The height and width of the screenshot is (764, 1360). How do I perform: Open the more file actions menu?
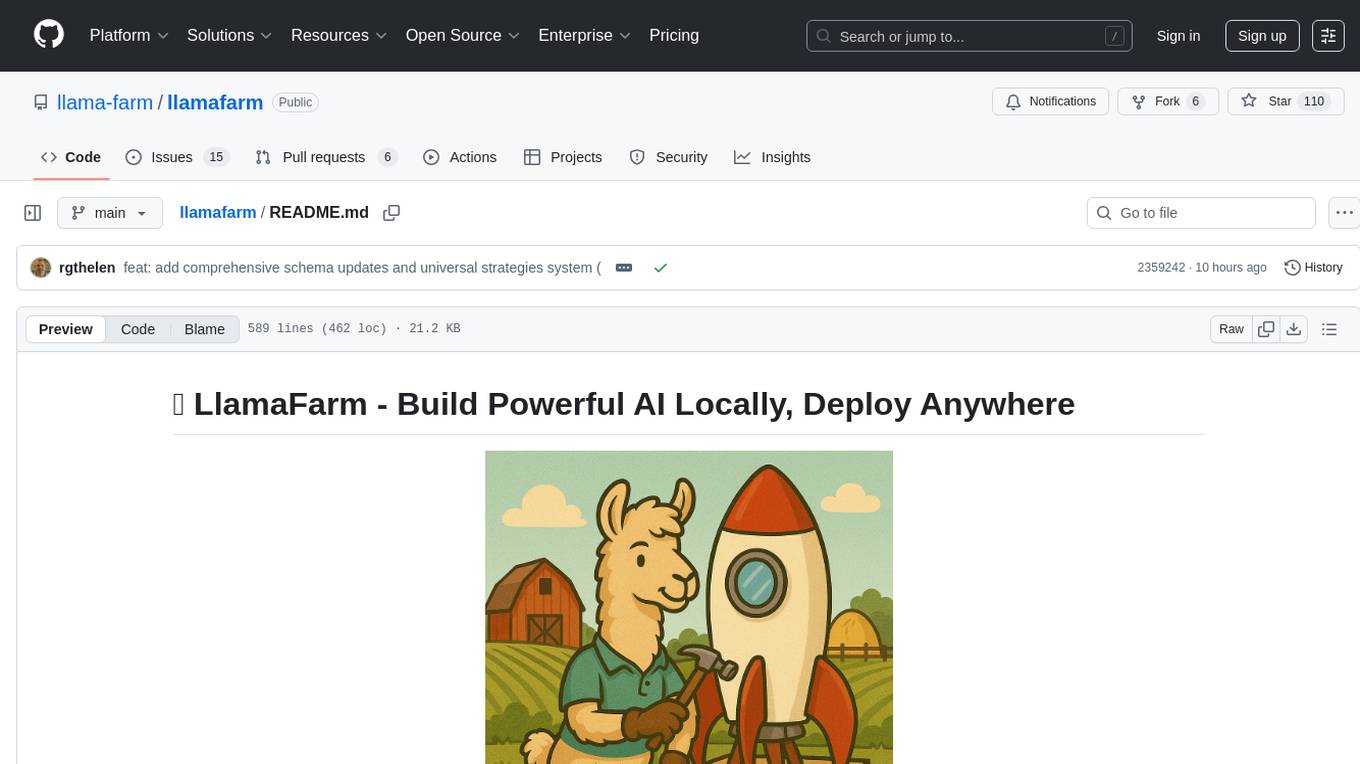1344,213
